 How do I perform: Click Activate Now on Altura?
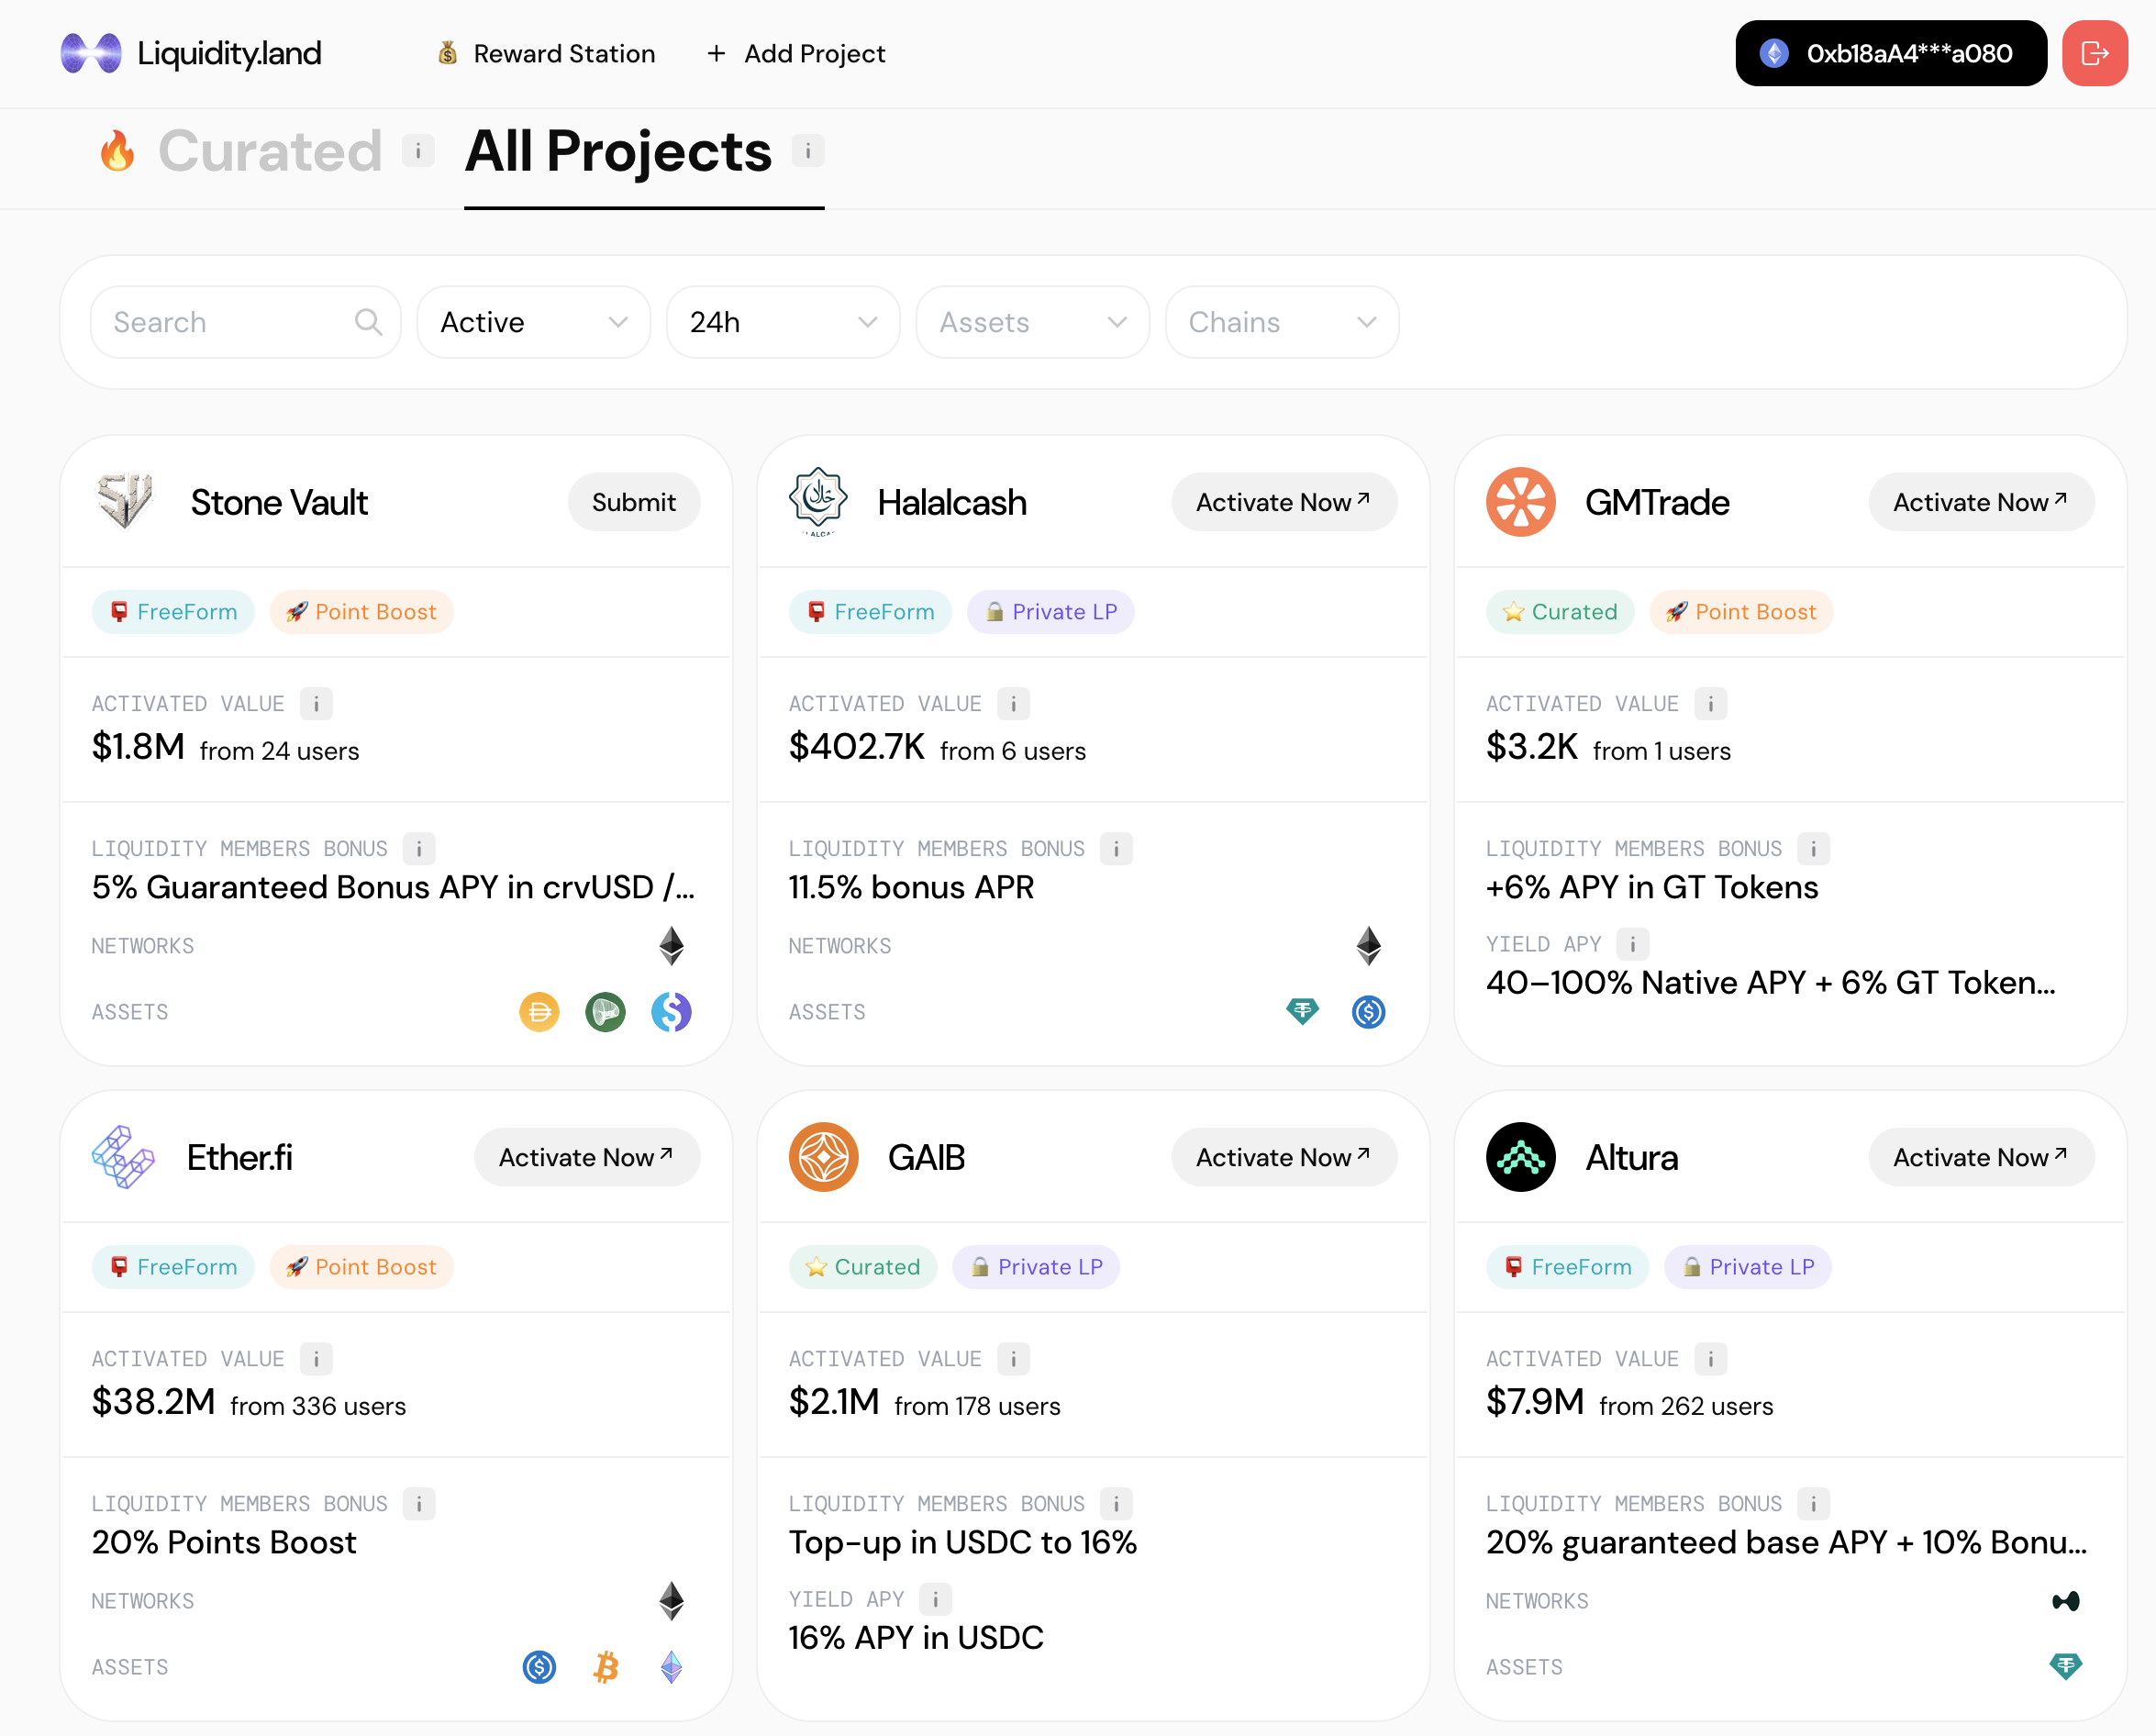(1981, 1157)
